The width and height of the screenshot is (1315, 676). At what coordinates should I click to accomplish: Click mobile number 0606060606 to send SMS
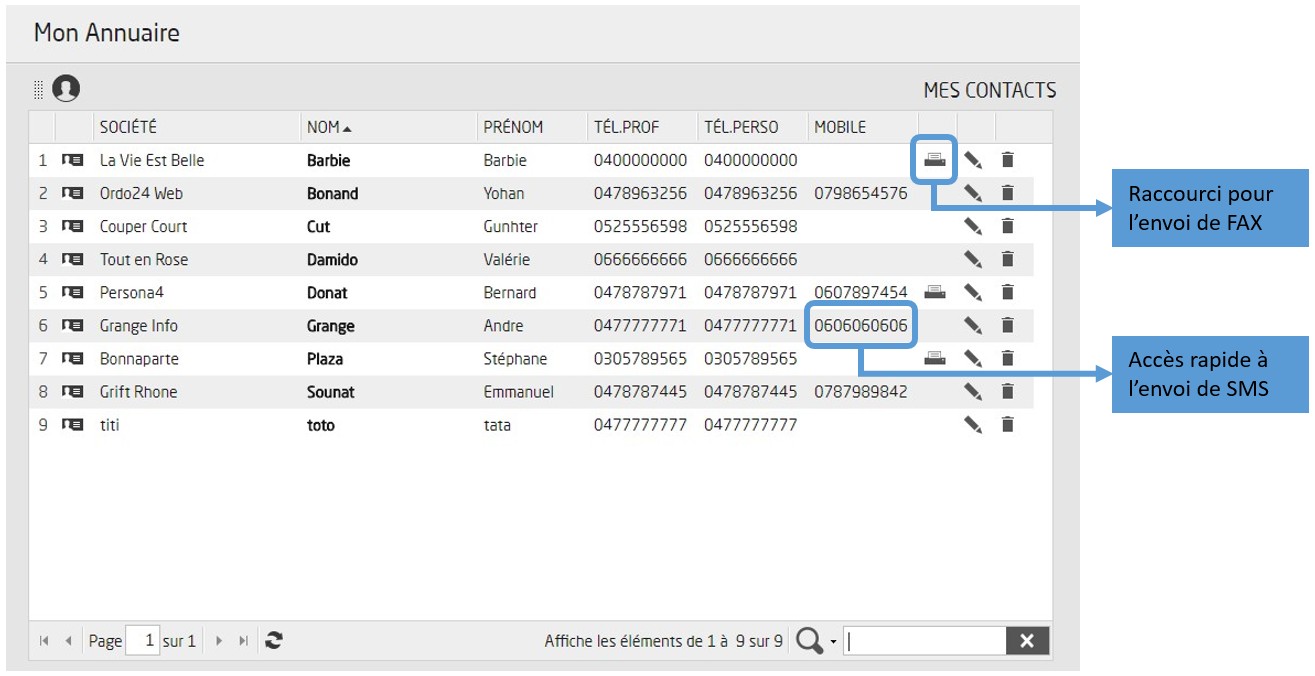861,326
